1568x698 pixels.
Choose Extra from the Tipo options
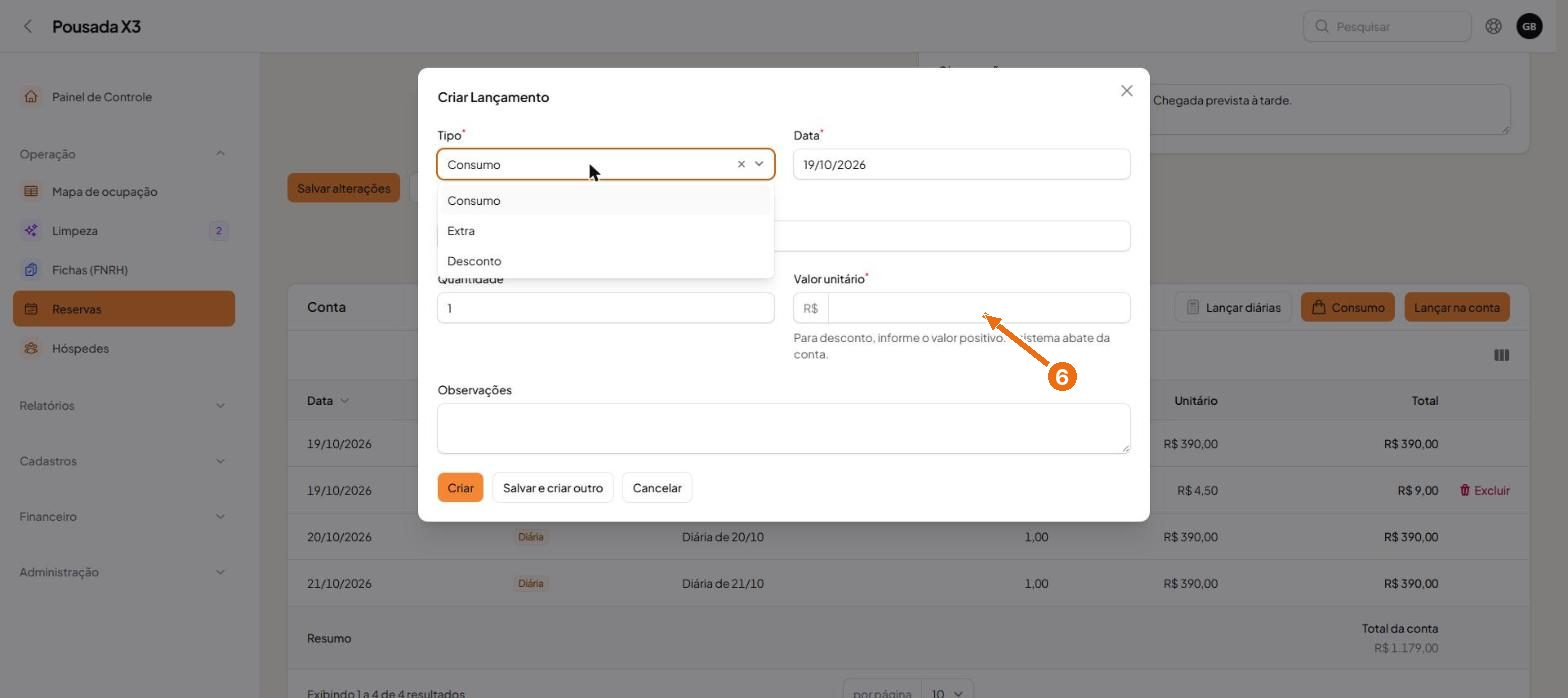pyautogui.click(x=606, y=231)
